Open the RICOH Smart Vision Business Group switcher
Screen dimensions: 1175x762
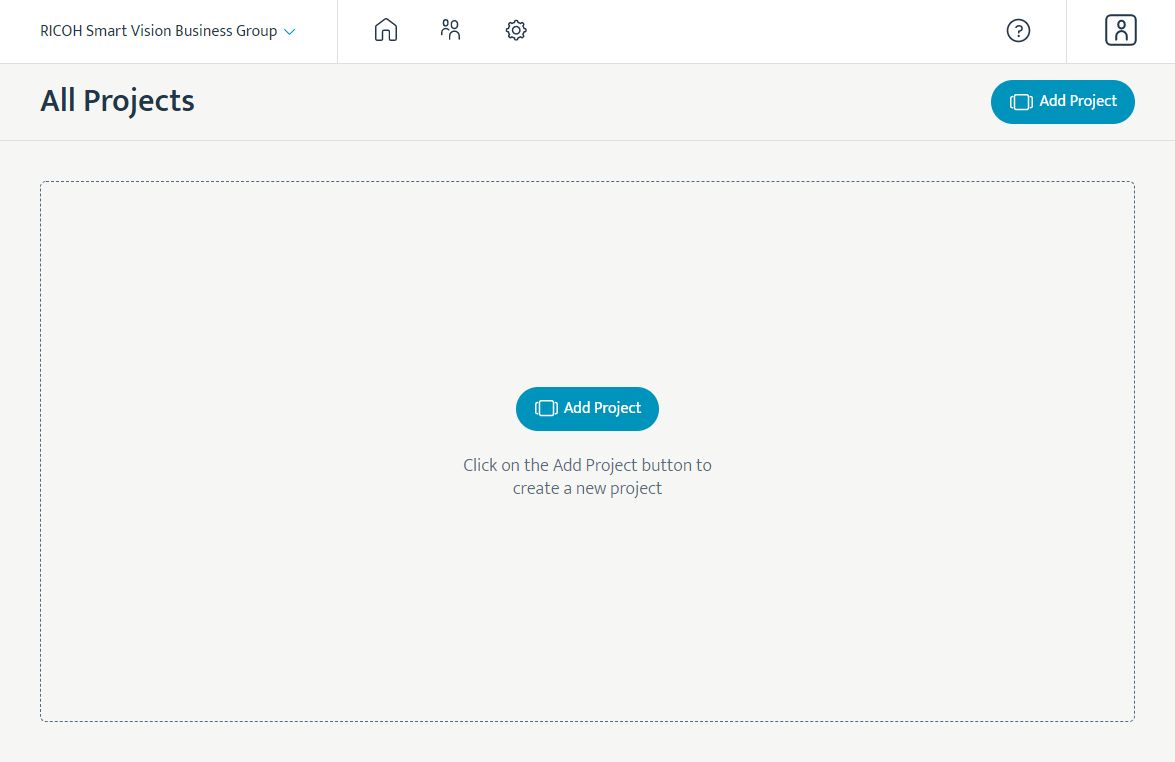167,31
